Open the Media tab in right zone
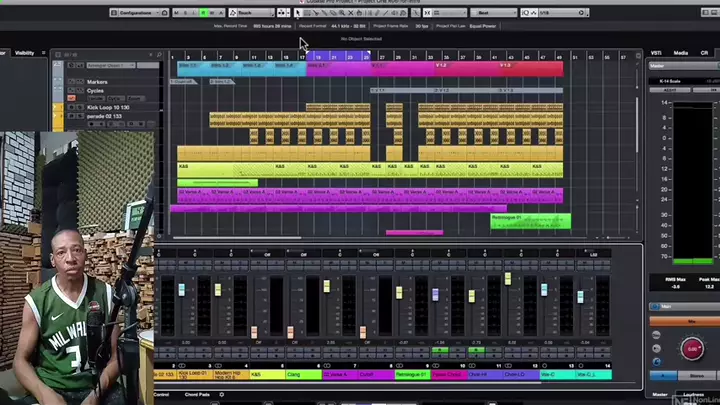720x405 pixels. point(681,52)
